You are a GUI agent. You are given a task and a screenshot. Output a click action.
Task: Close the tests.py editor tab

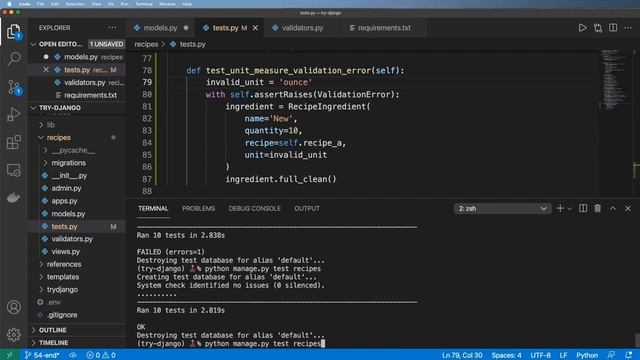coord(255,28)
